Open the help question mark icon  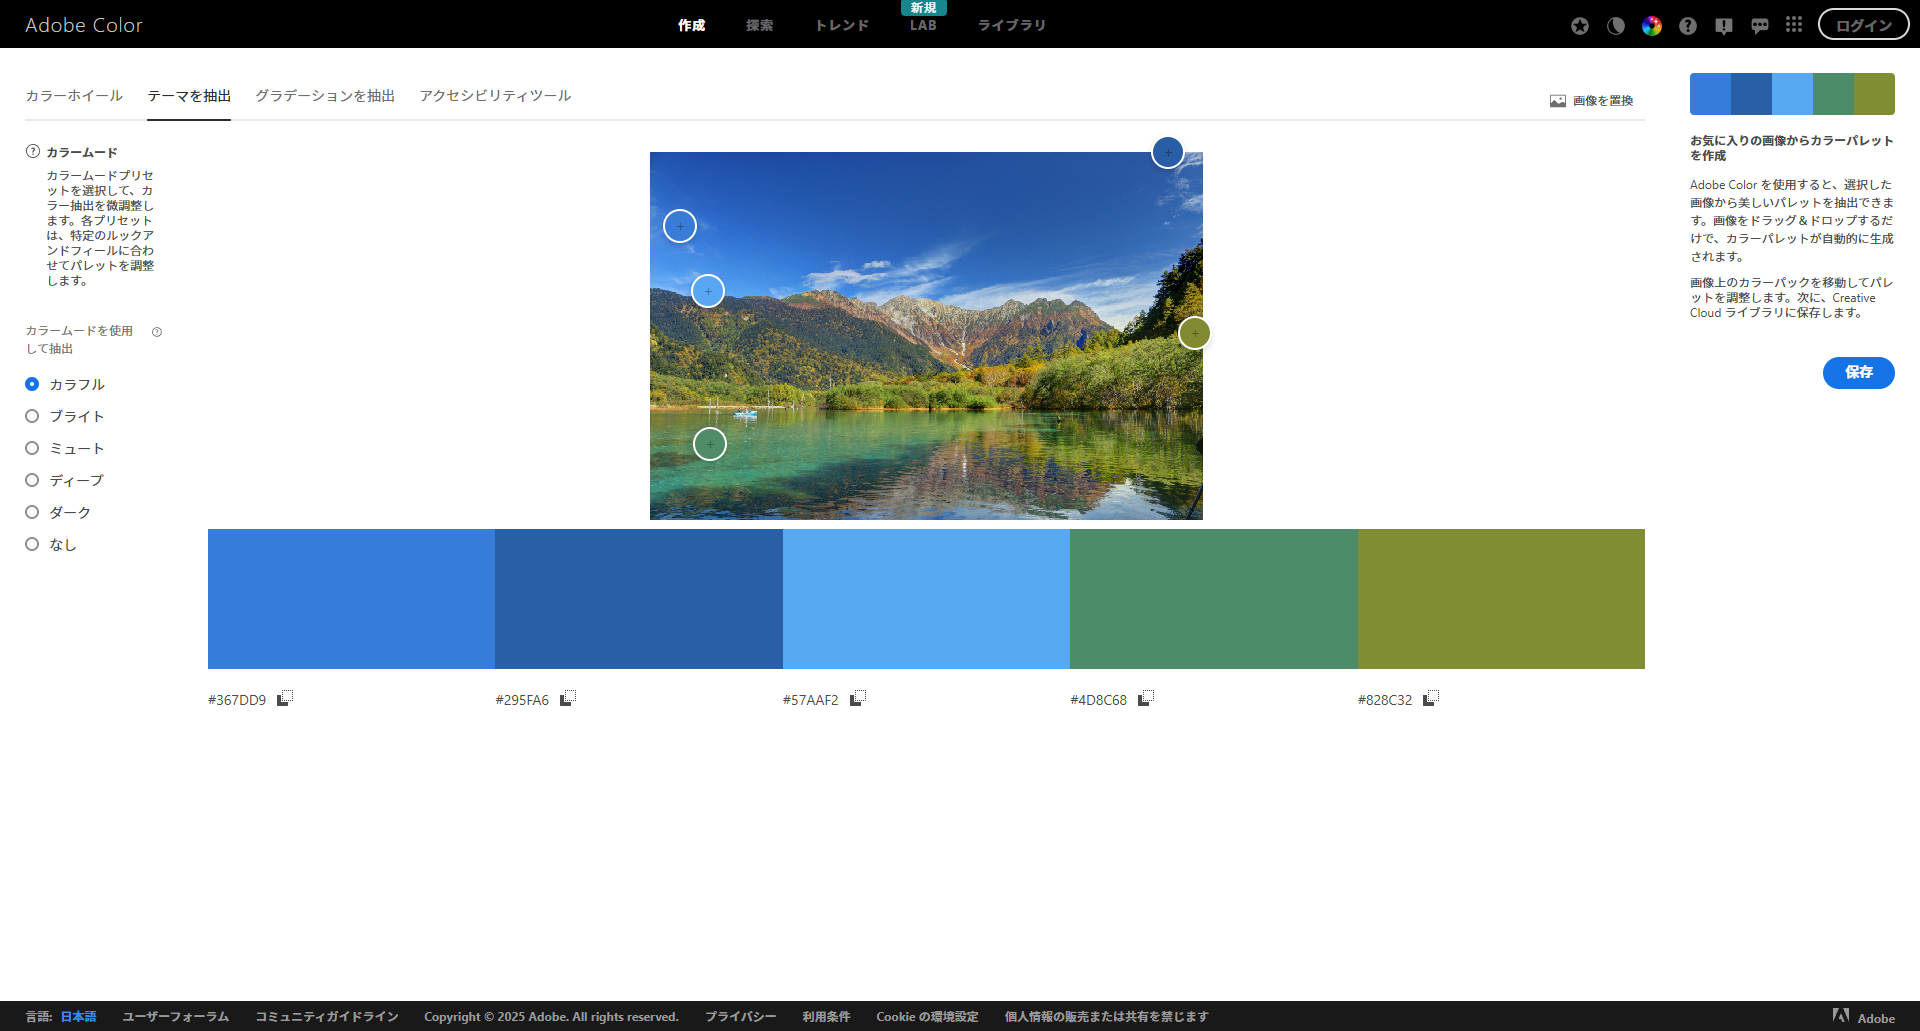point(1687,26)
